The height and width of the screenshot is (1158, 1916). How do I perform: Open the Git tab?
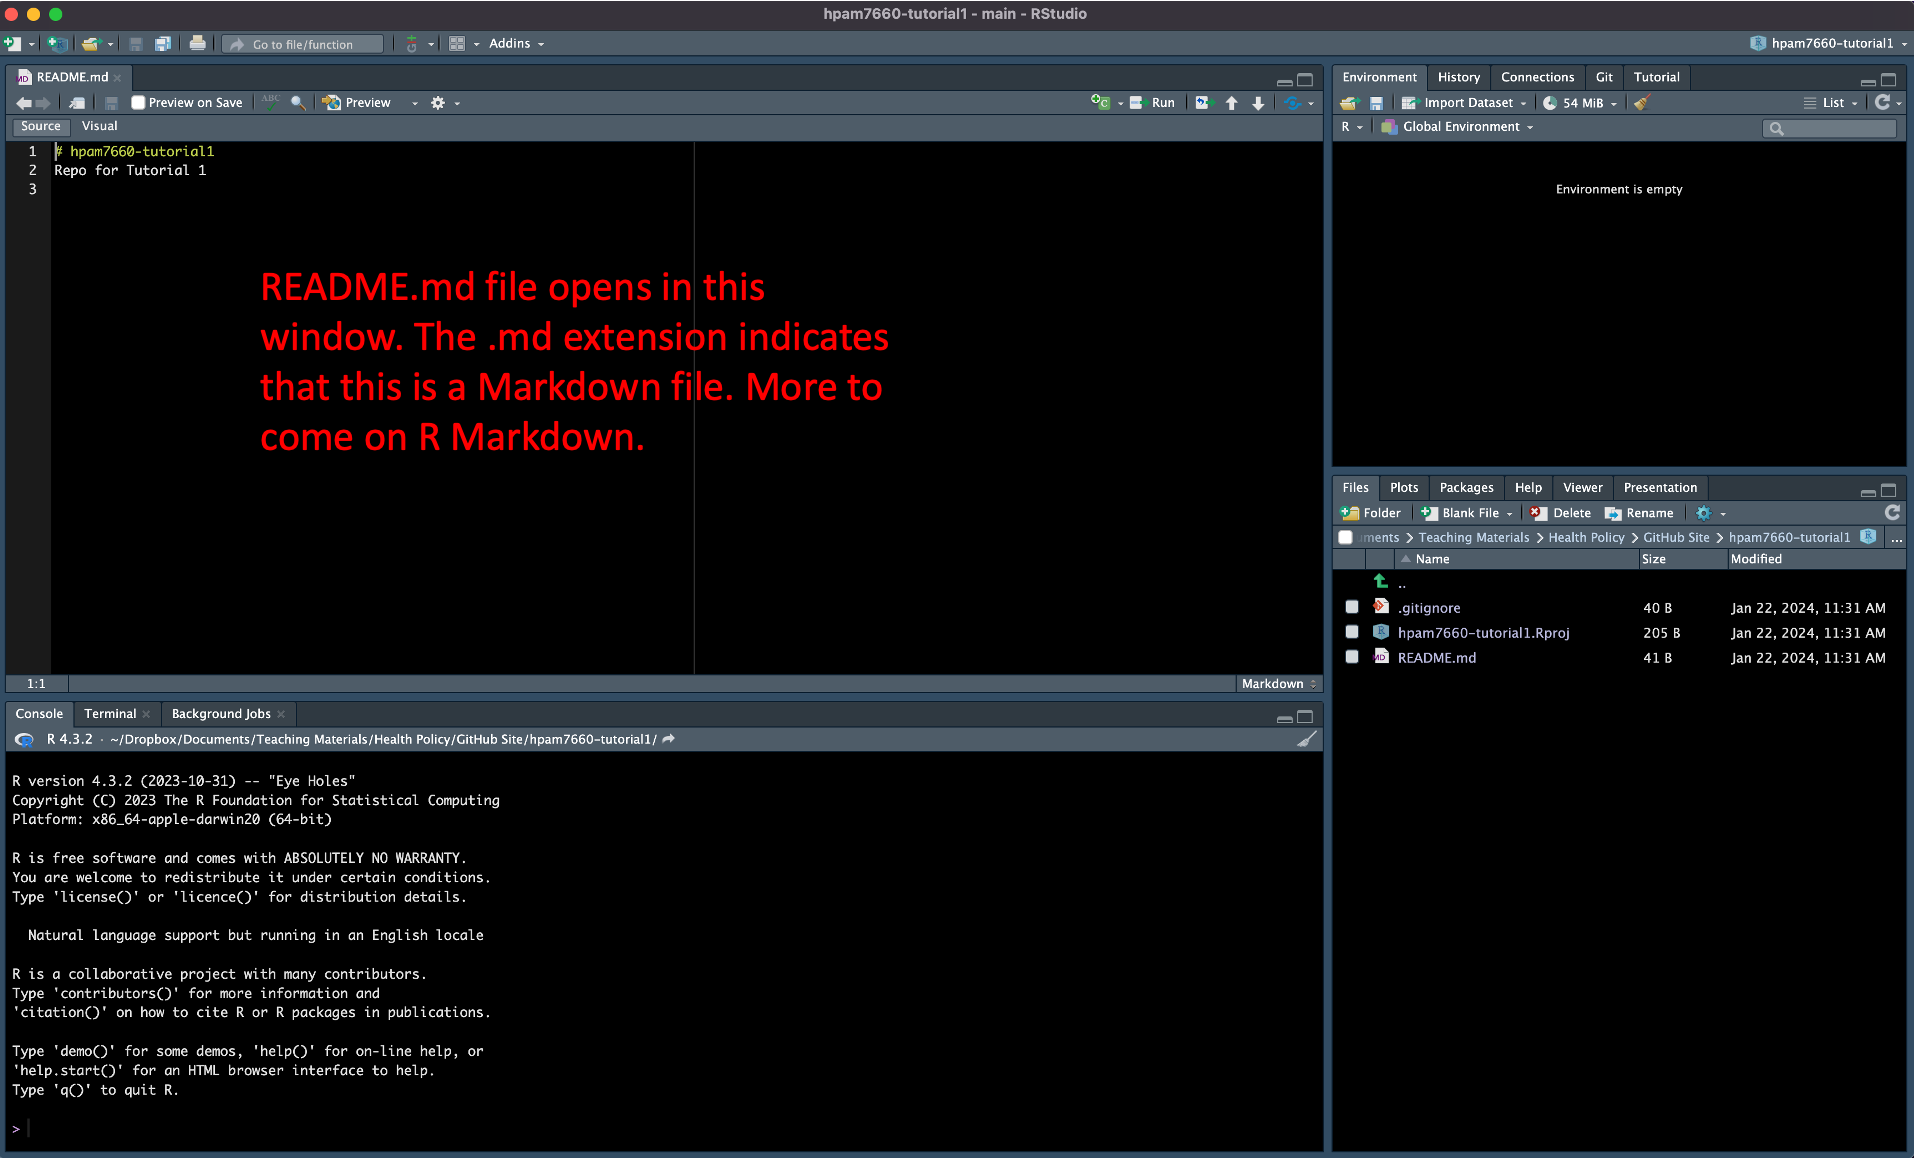click(1604, 77)
